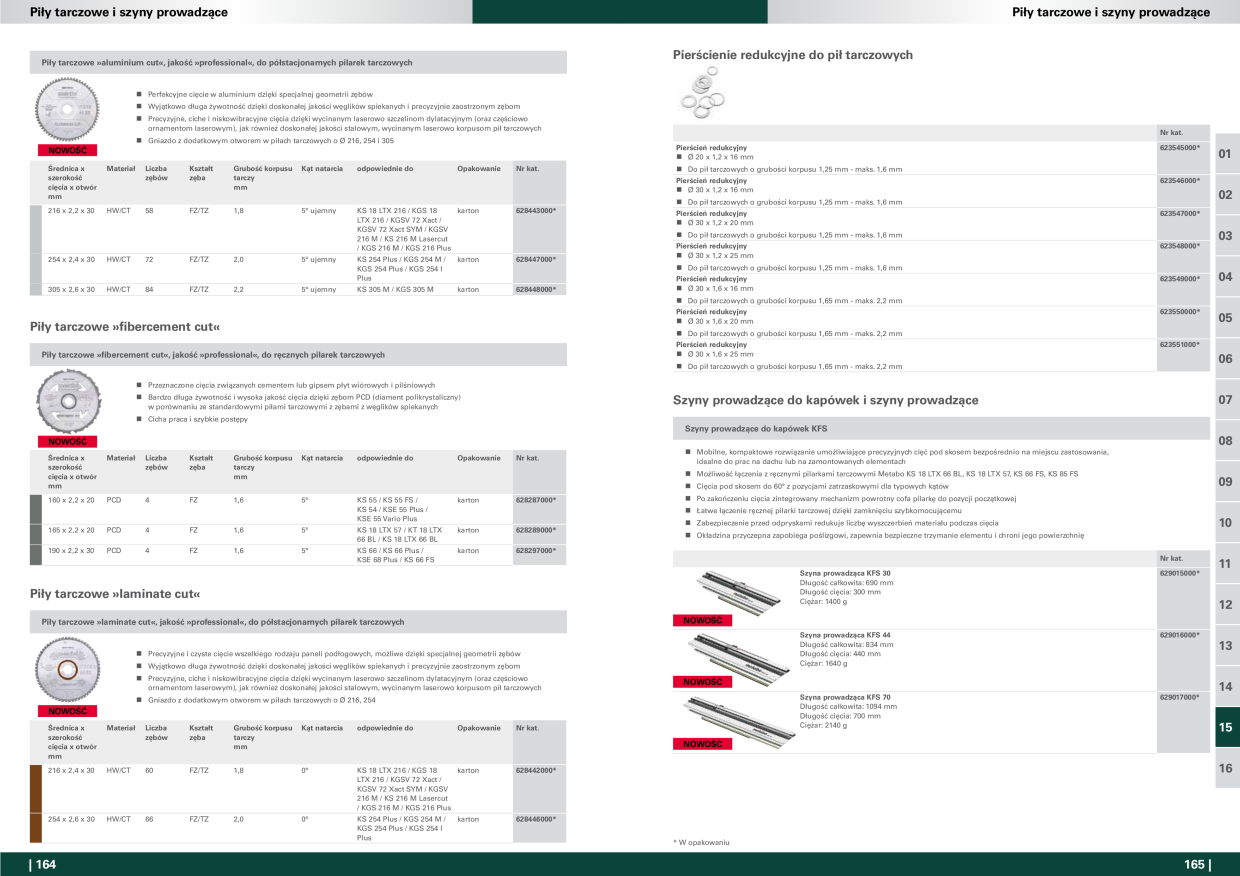Go to chapter tab 04
The height and width of the screenshot is (876, 1240).
[x=1226, y=277]
